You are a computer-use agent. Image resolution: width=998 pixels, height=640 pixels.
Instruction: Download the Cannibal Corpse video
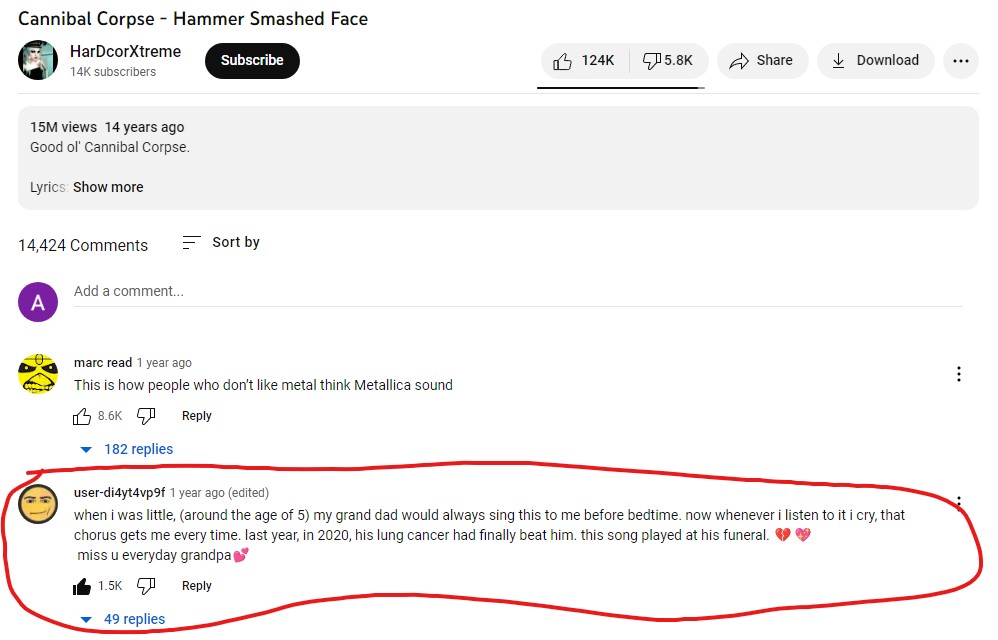coord(875,61)
